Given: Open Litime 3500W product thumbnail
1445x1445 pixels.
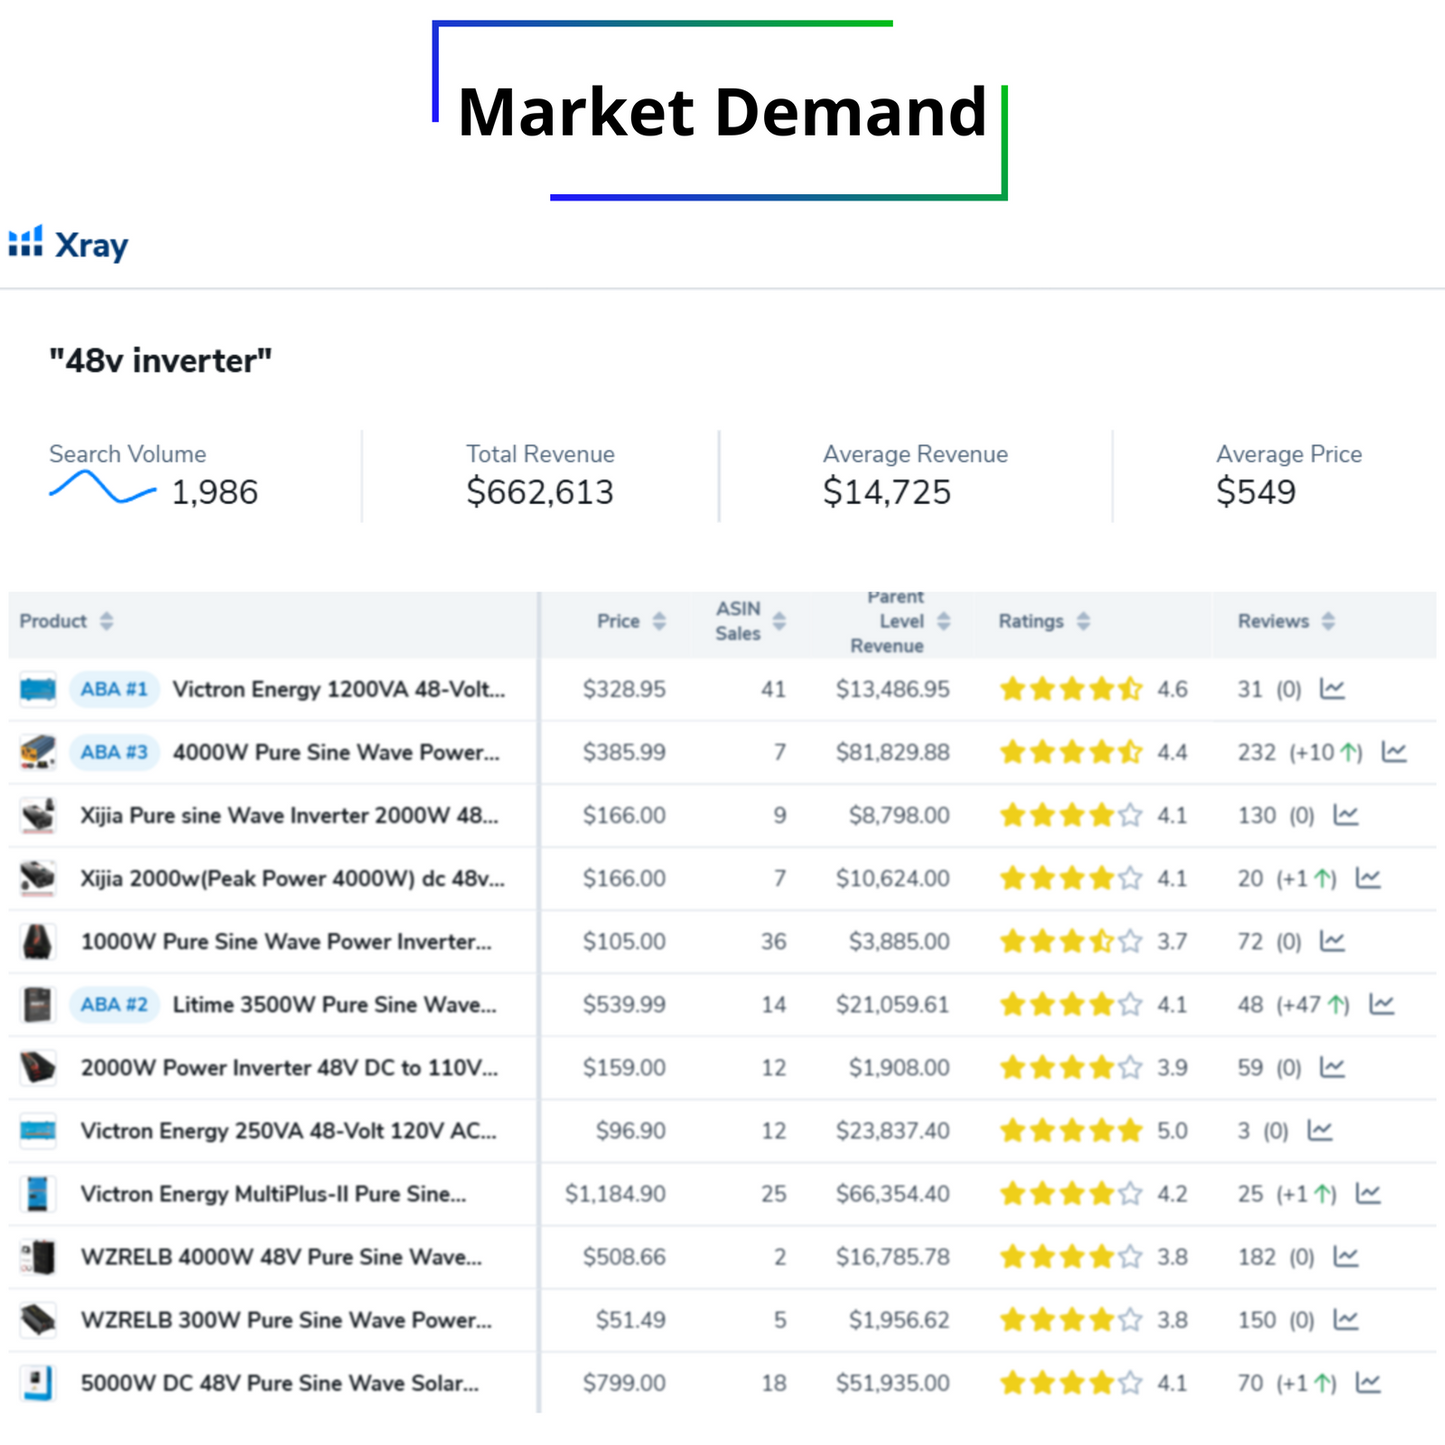Looking at the screenshot, I should [x=38, y=1004].
